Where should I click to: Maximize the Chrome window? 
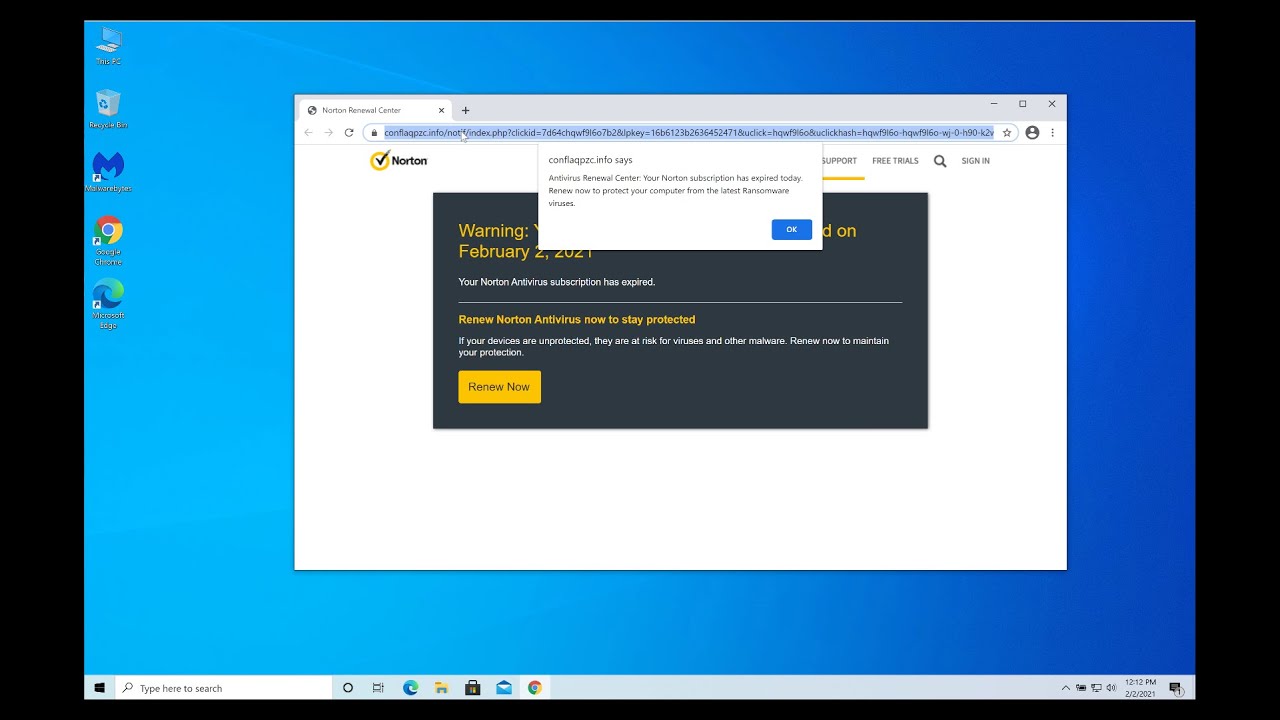(1023, 103)
